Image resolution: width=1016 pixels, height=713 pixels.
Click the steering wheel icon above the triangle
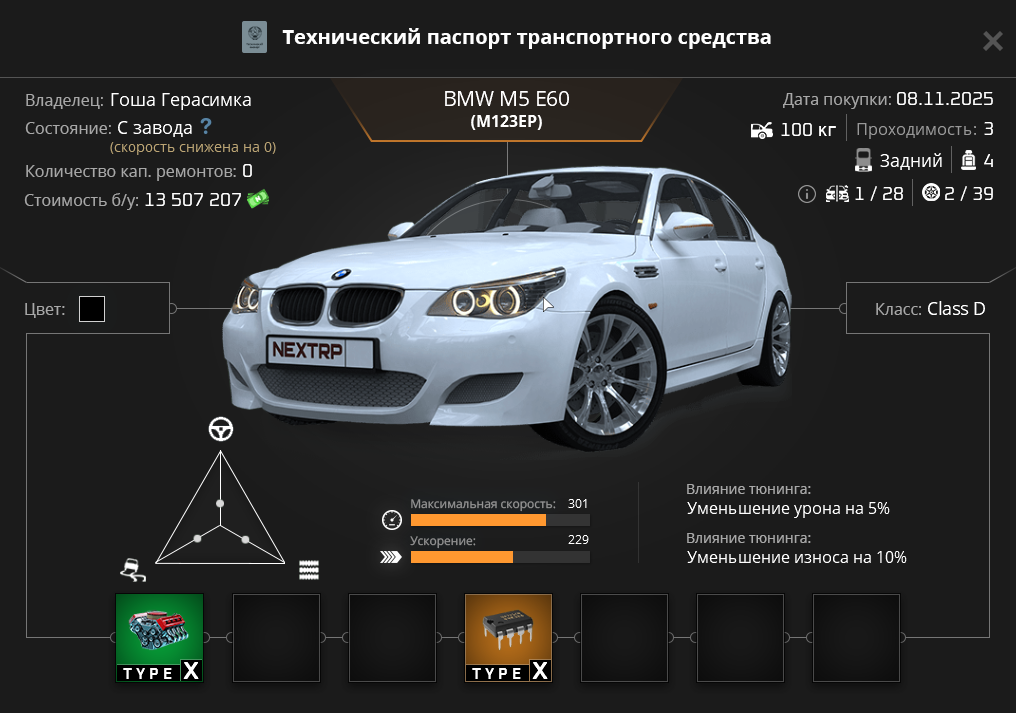221,429
